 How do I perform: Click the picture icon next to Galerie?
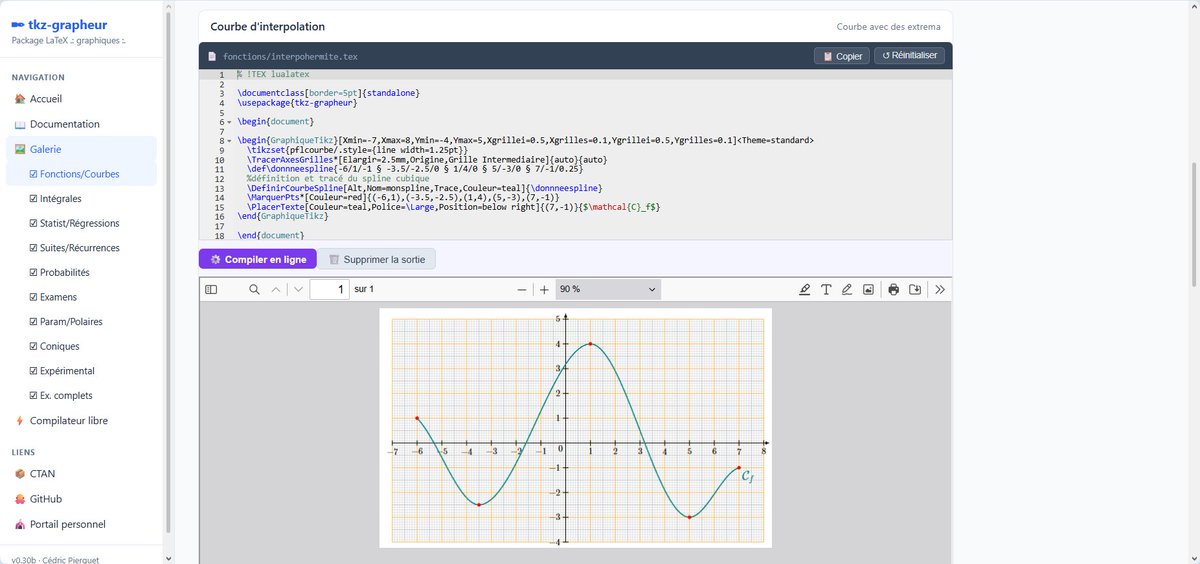(x=20, y=149)
